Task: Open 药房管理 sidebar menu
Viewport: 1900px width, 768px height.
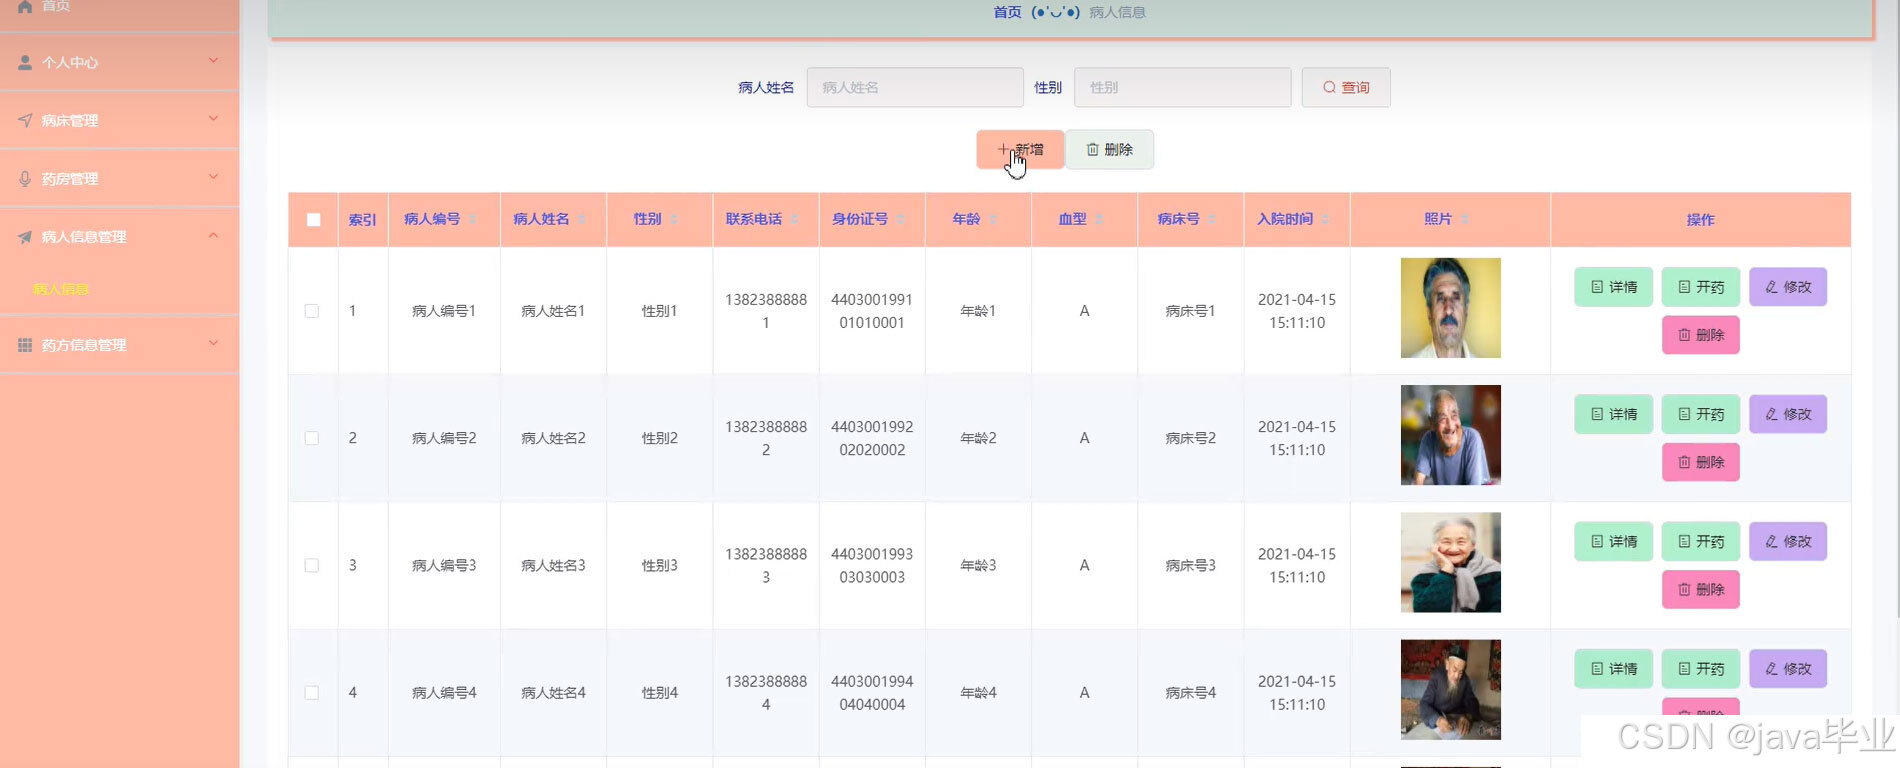Action: pyautogui.click(x=119, y=178)
